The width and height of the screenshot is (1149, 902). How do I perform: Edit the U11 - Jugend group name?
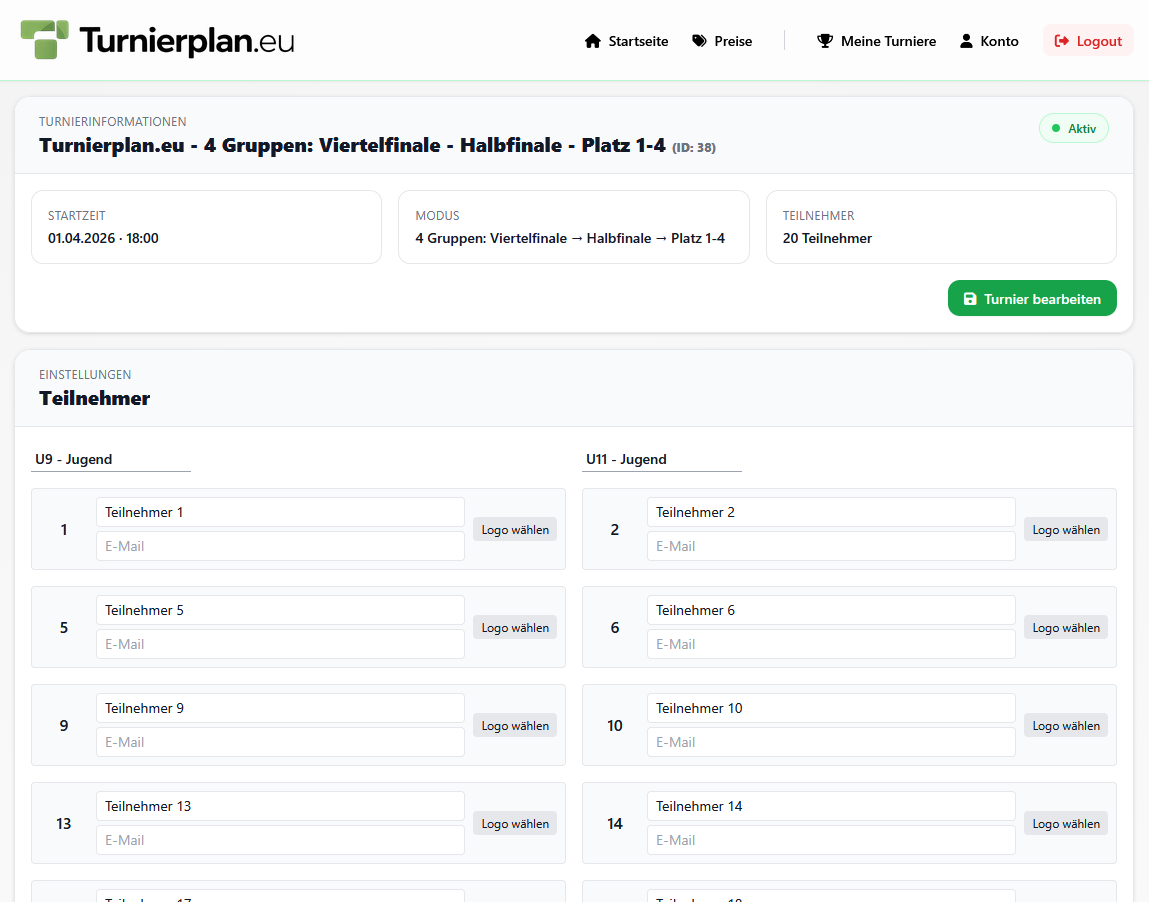pos(662,460)
